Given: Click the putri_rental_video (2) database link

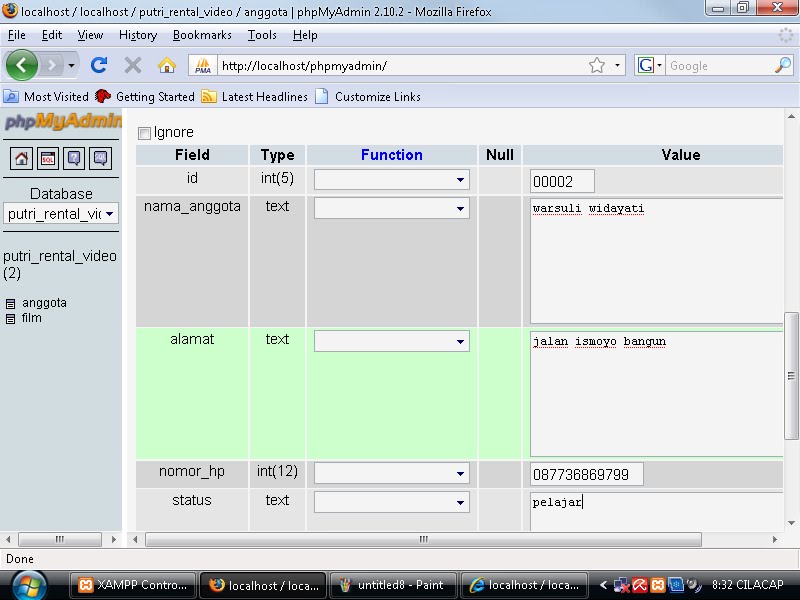Looking at the screenshot, I should [60, 264].
